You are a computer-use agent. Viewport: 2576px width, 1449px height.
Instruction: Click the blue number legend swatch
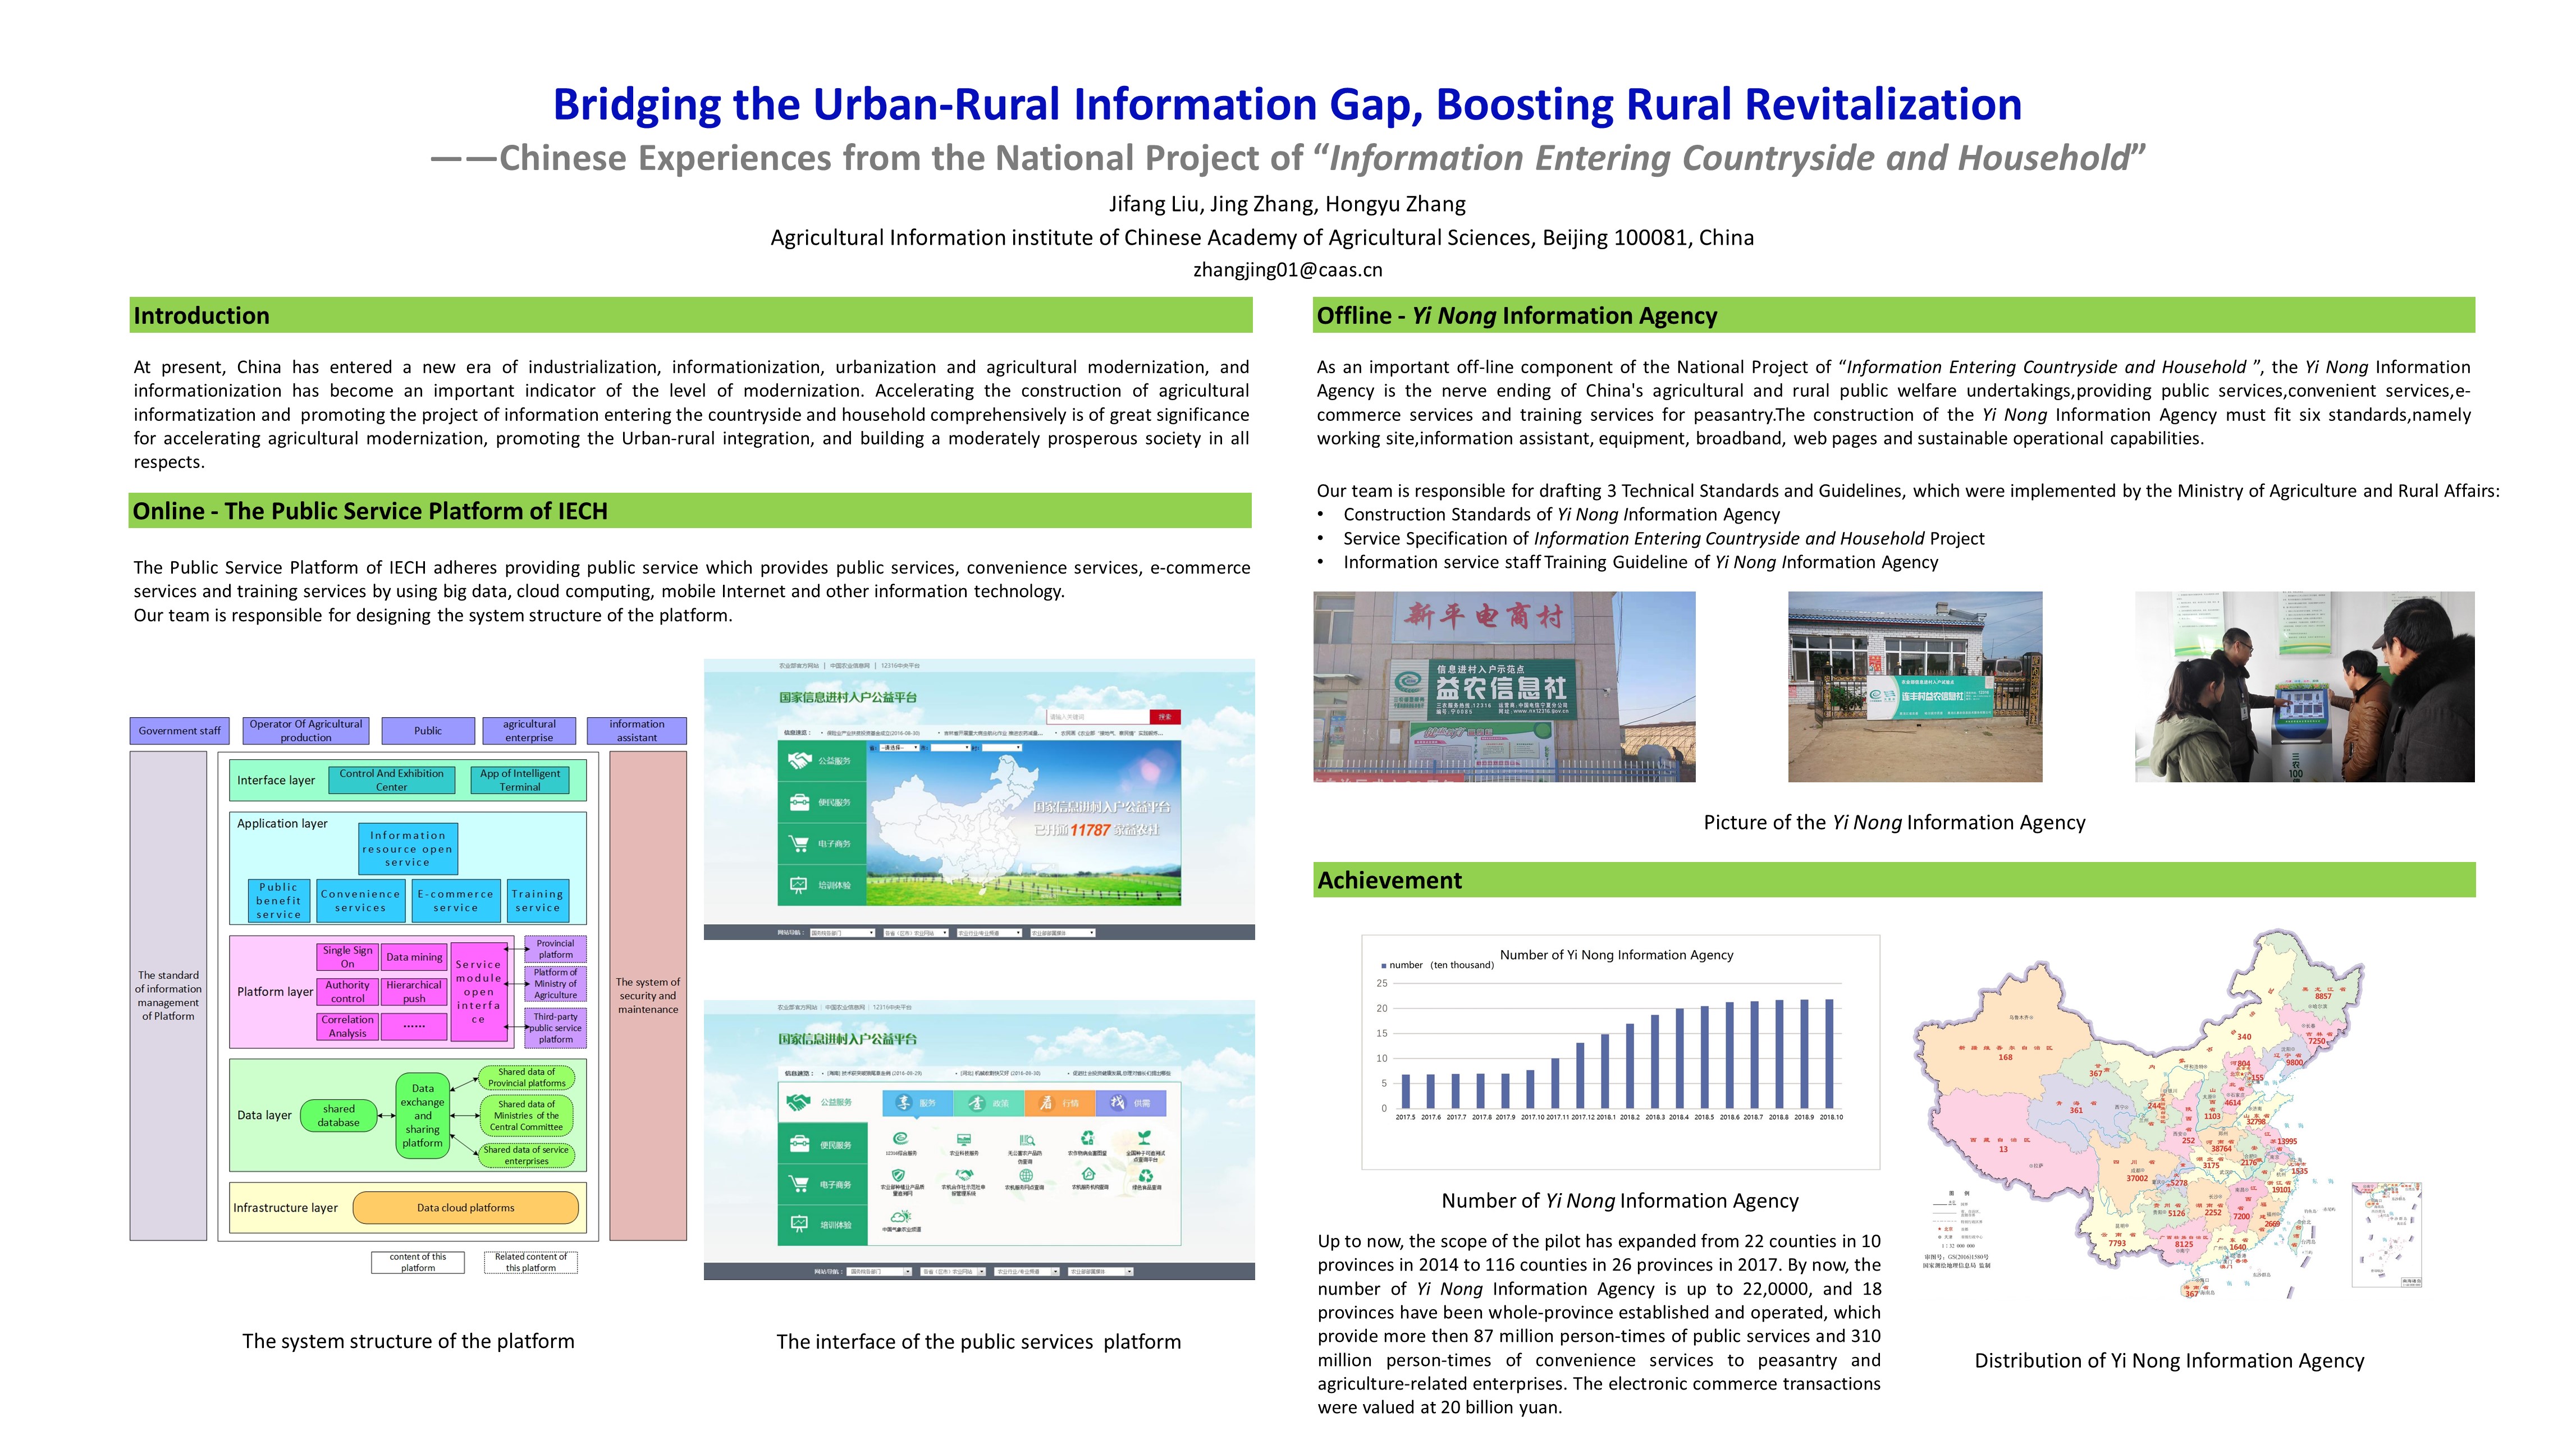(1384, 966)
